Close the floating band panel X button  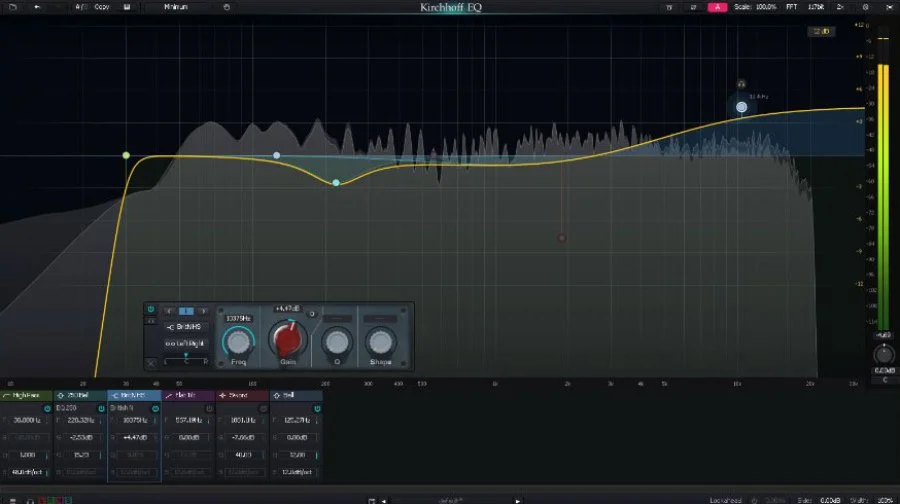pyautogui.click(x=151, y=363)
